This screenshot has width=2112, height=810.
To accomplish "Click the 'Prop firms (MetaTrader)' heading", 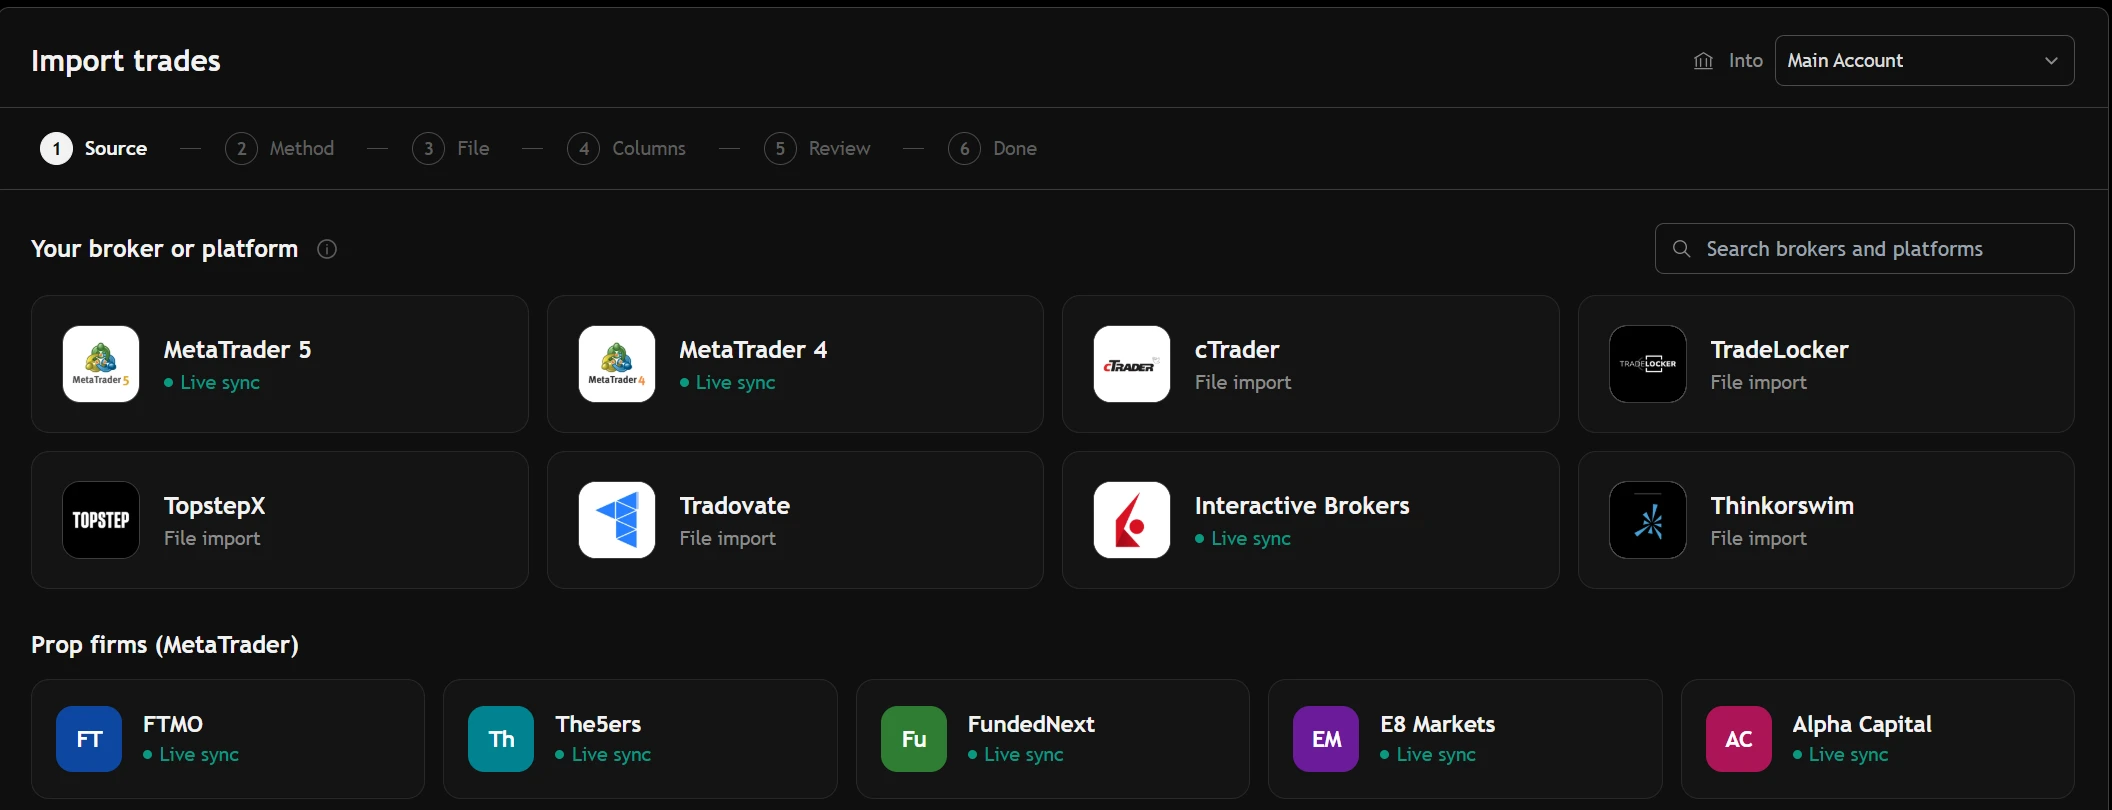I will 165,645.
